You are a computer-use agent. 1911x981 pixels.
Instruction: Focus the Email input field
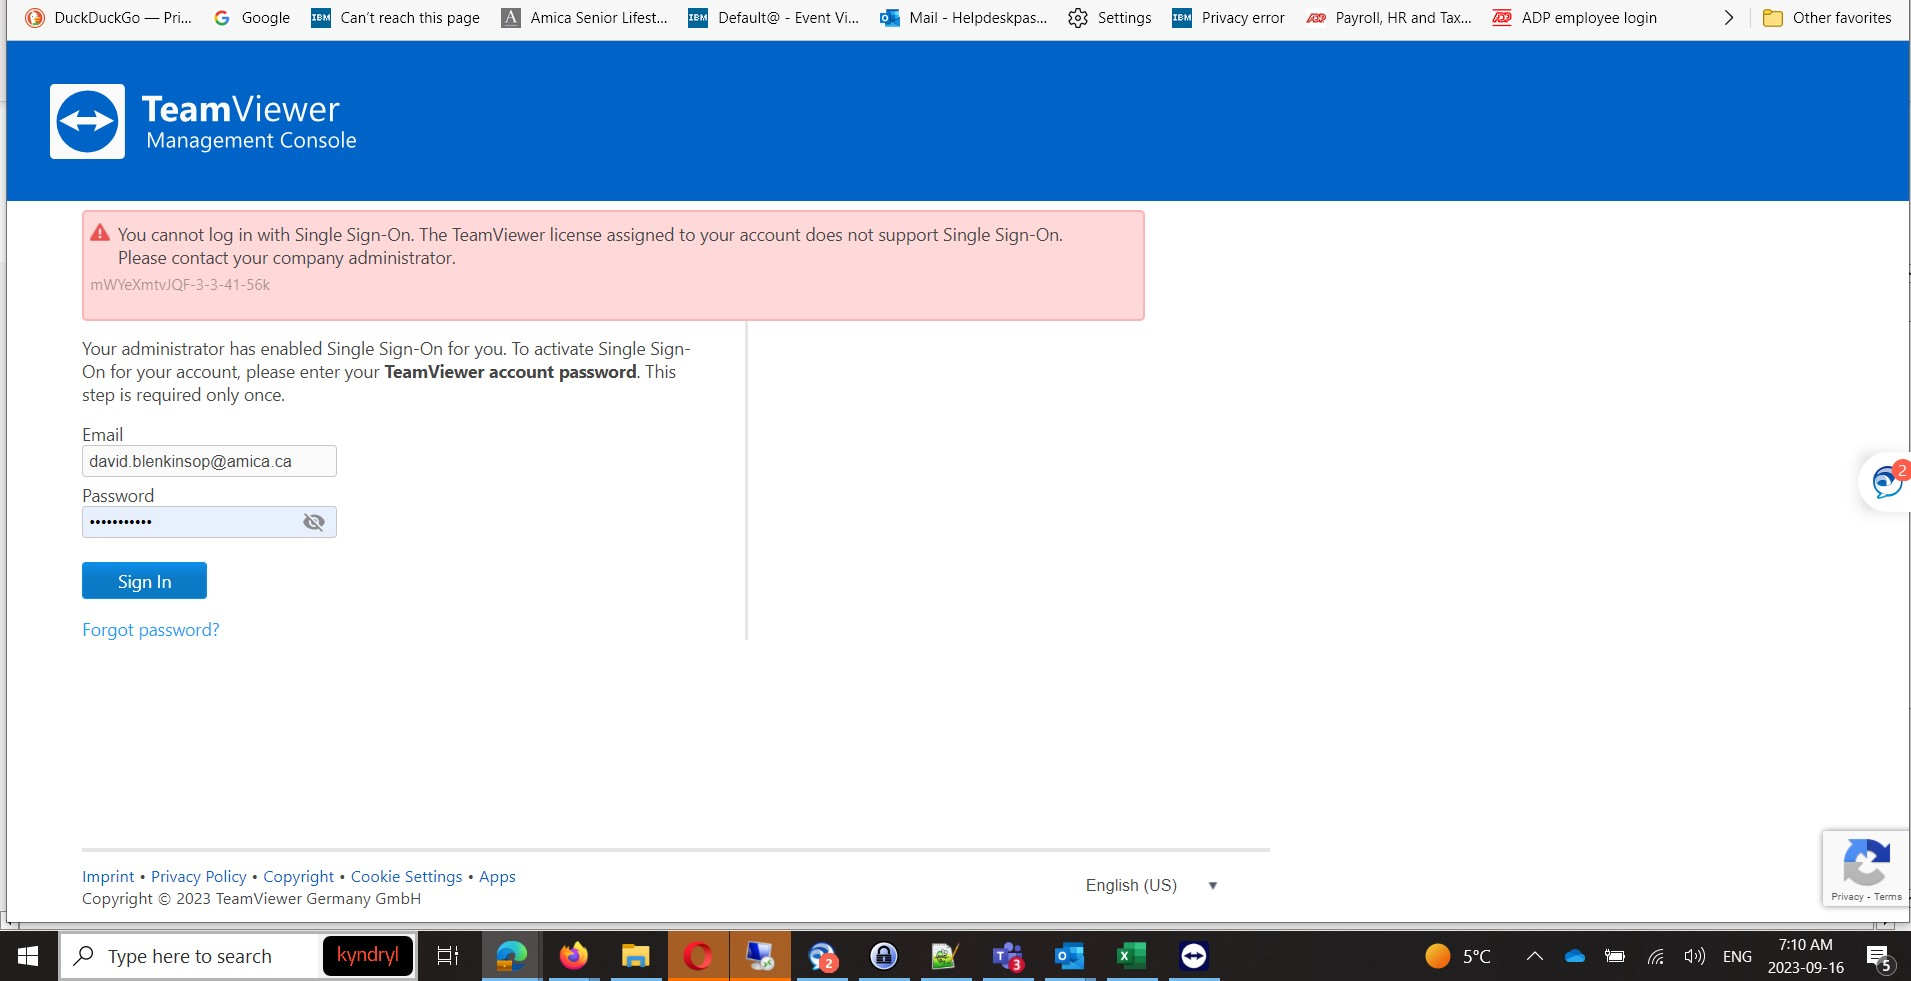[x=209, y=461]
